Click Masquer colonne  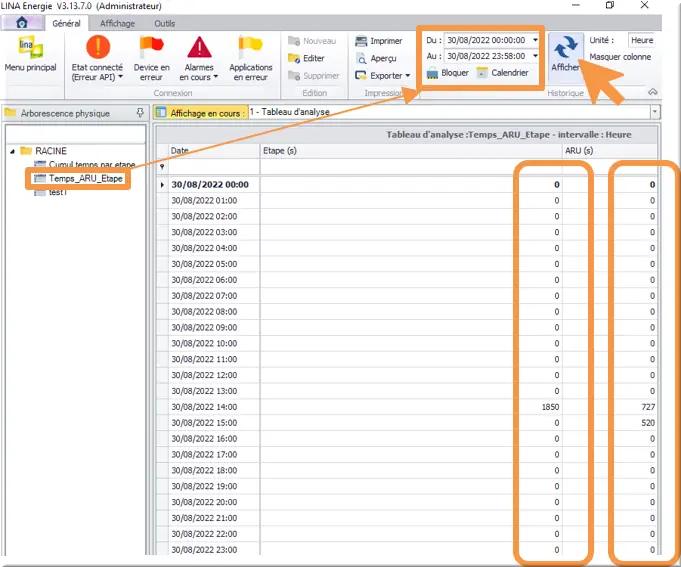[620, 57]
